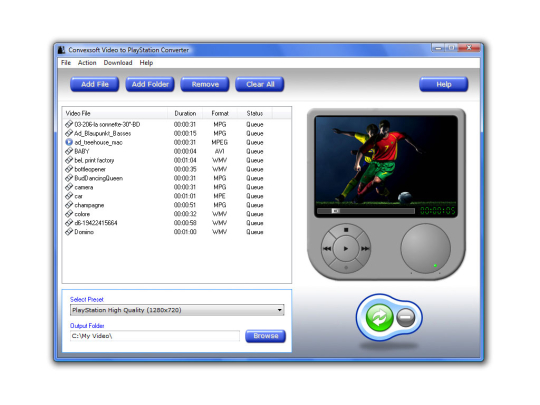Click the film icon beside 03-206-la sonnette-30"-BD
This screenshot has height=405, width=540.
tap(69, 124)
